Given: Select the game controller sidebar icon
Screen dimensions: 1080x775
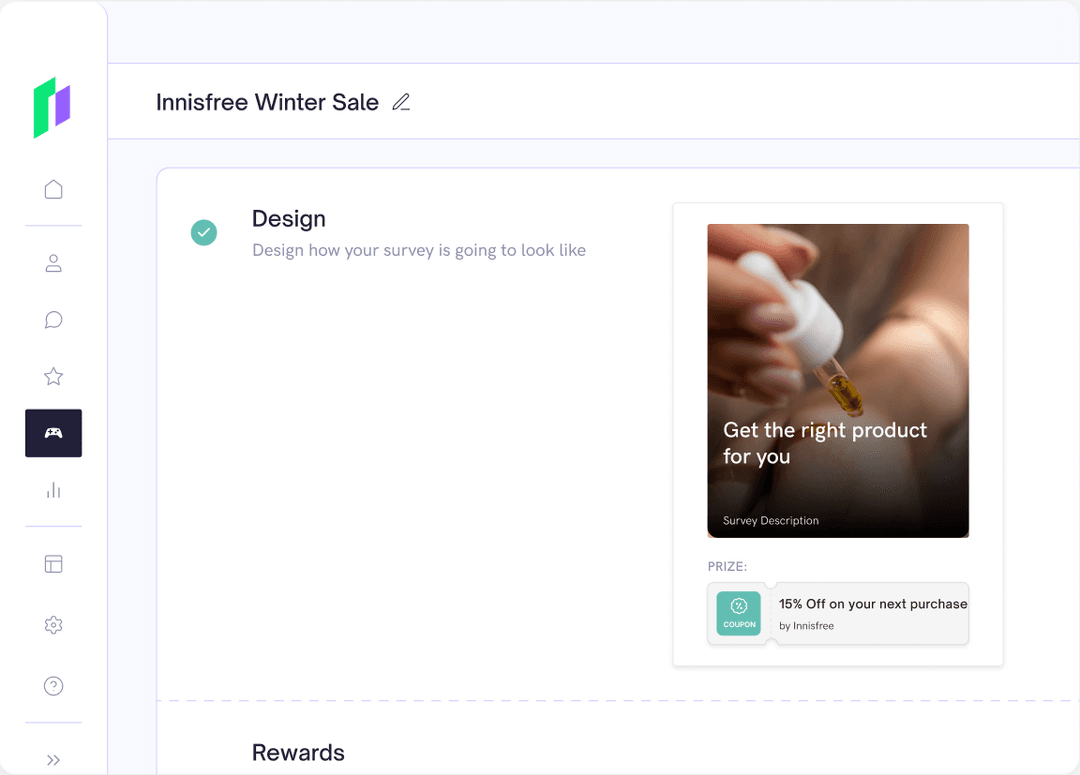Looking at the screenshot, I should pos(54,433).
